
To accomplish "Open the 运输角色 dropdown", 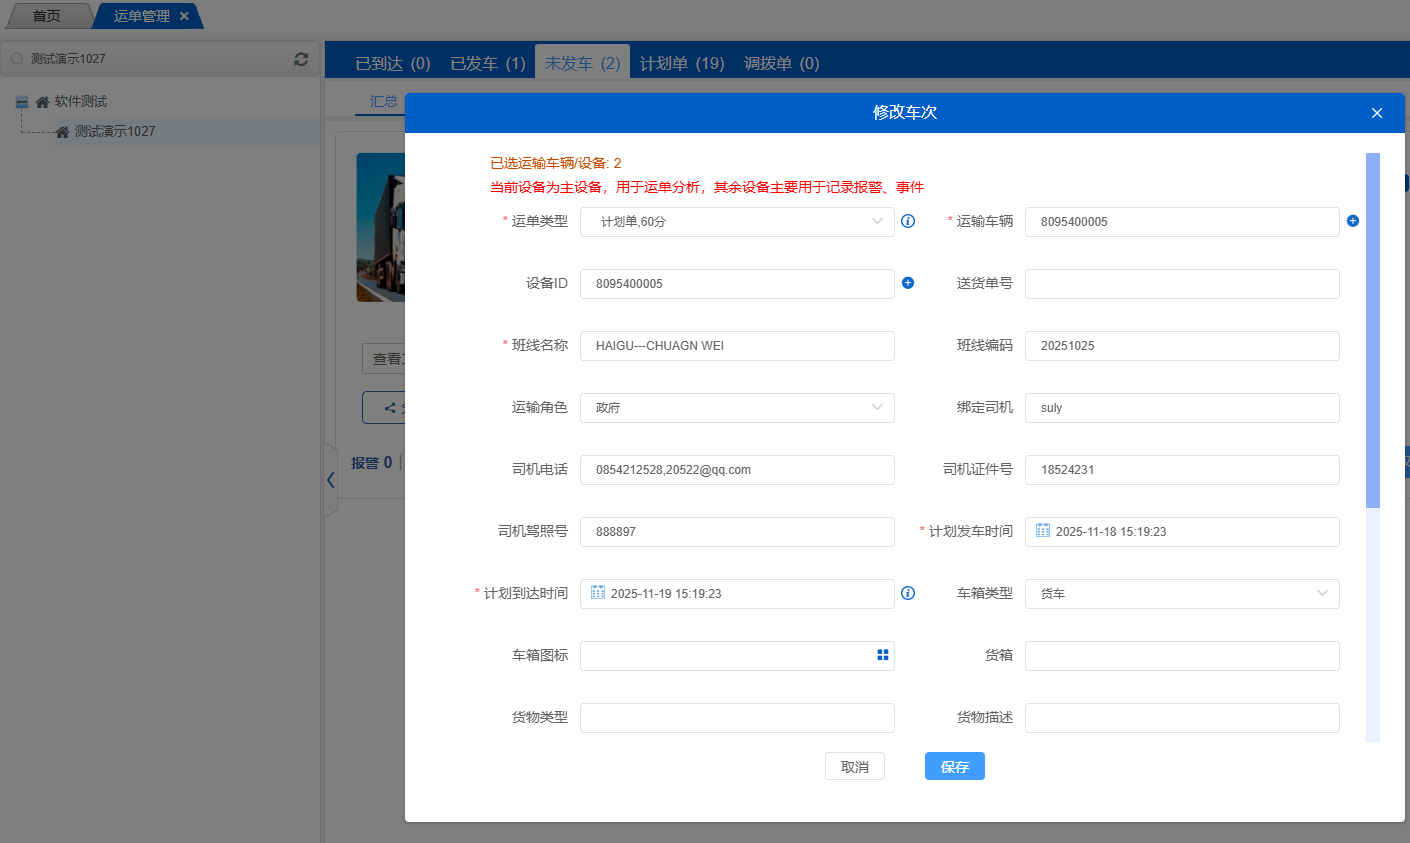I will point(737,408).
